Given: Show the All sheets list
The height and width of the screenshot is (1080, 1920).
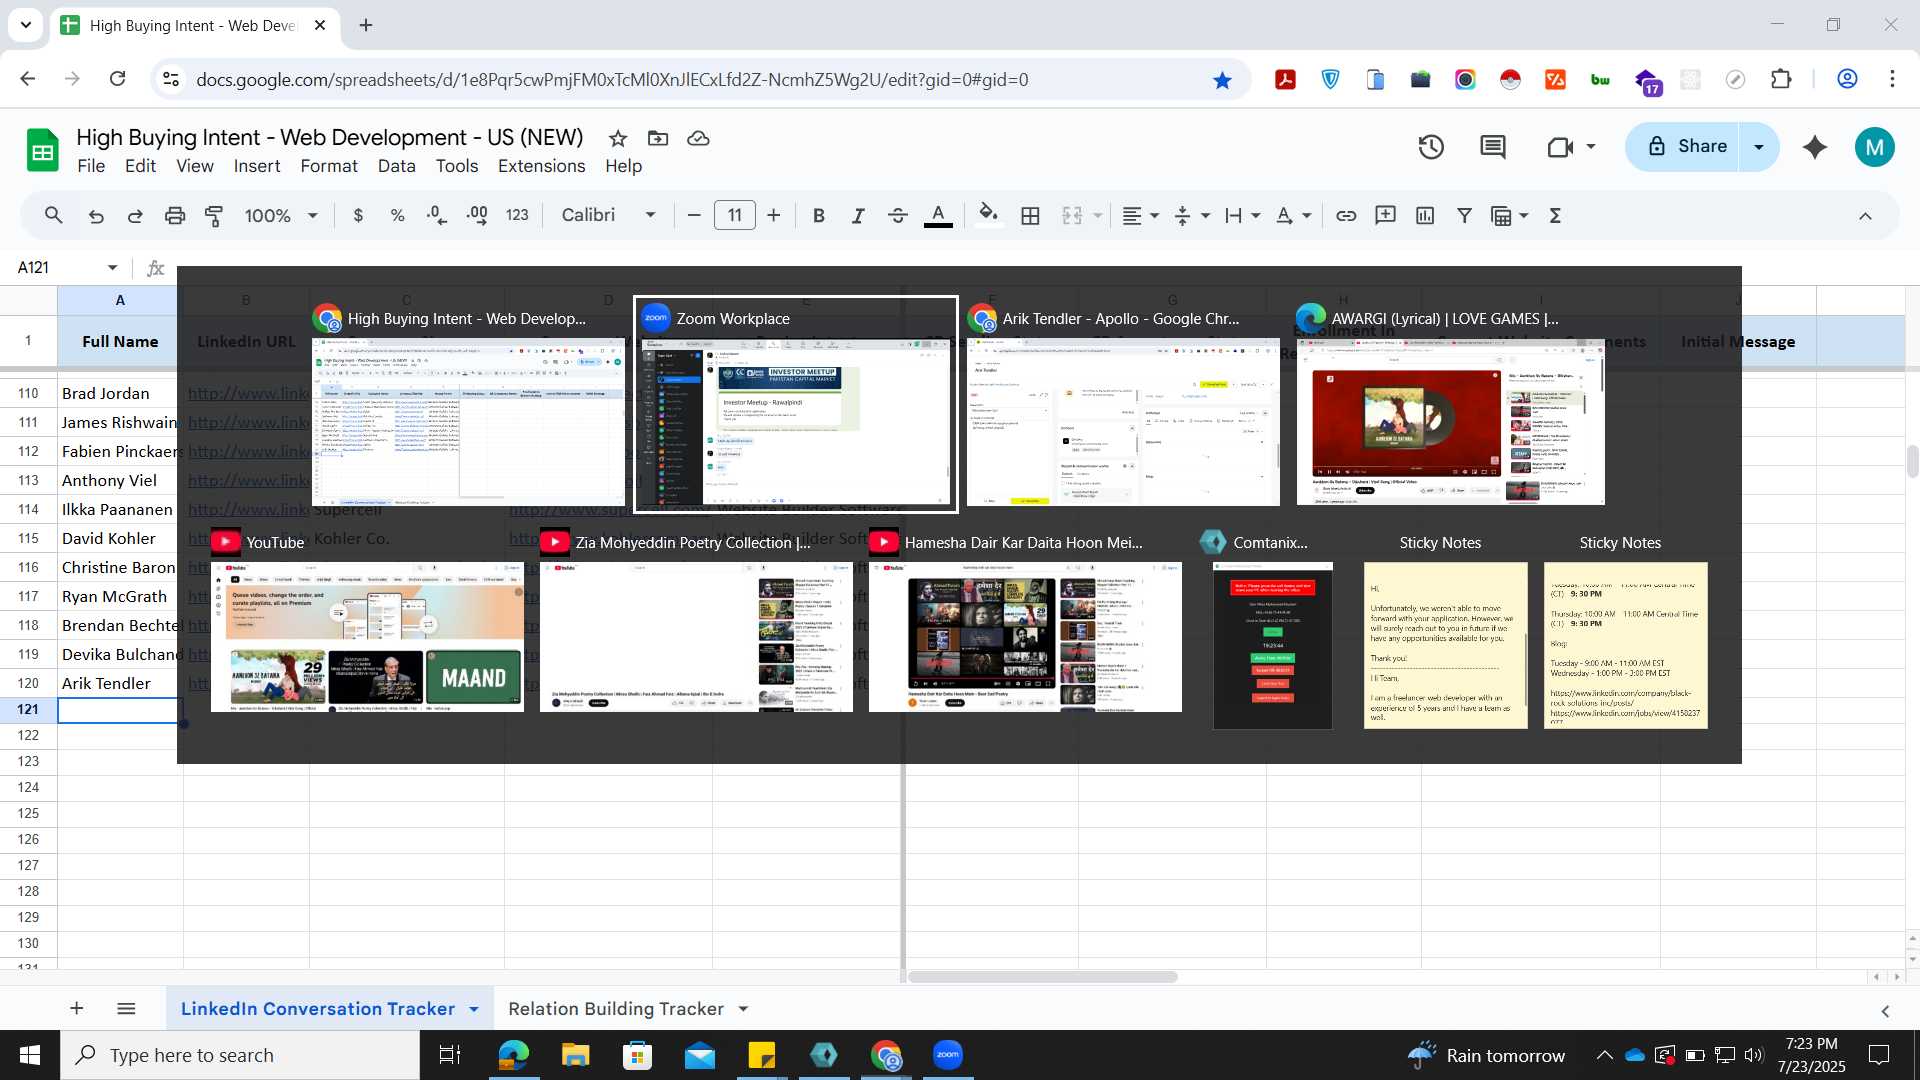Looking at the screenshot, I should [126, 1009].
